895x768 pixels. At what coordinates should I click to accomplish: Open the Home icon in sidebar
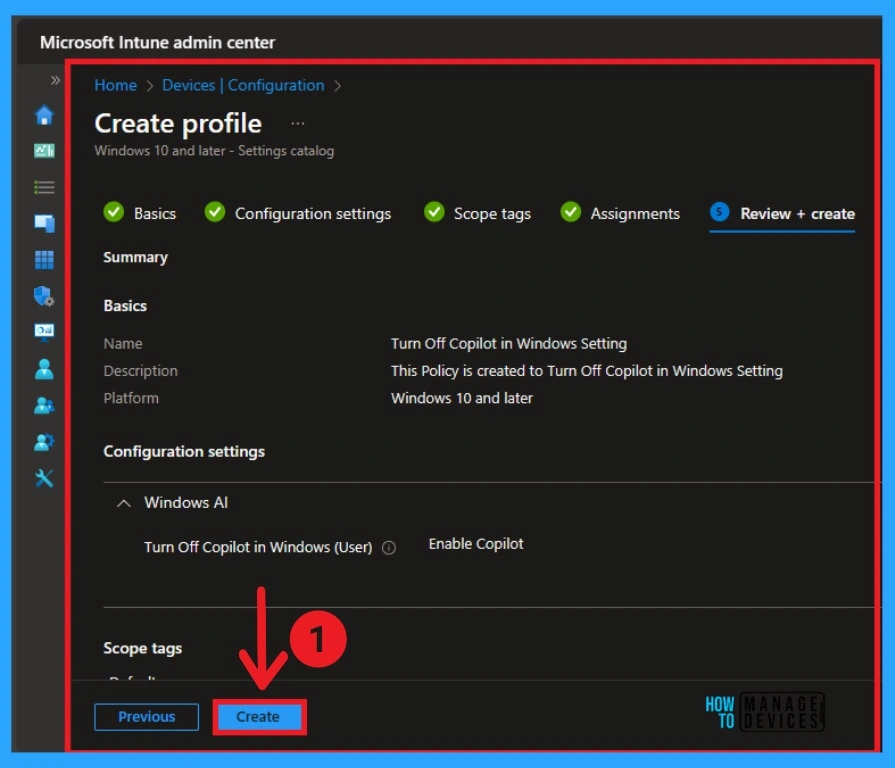[44, 115]
